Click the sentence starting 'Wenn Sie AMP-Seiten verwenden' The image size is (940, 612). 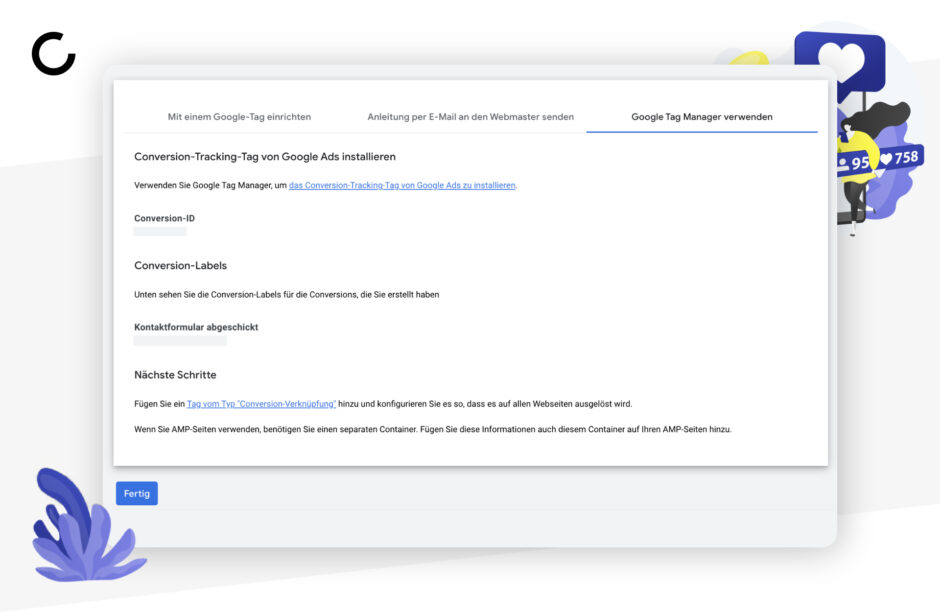(433, 429)
